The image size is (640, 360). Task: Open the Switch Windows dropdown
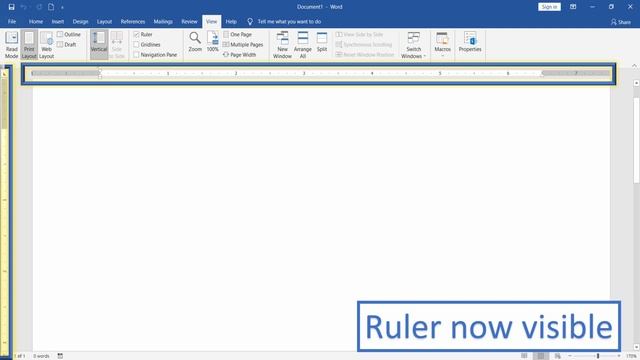coord(413,45)
